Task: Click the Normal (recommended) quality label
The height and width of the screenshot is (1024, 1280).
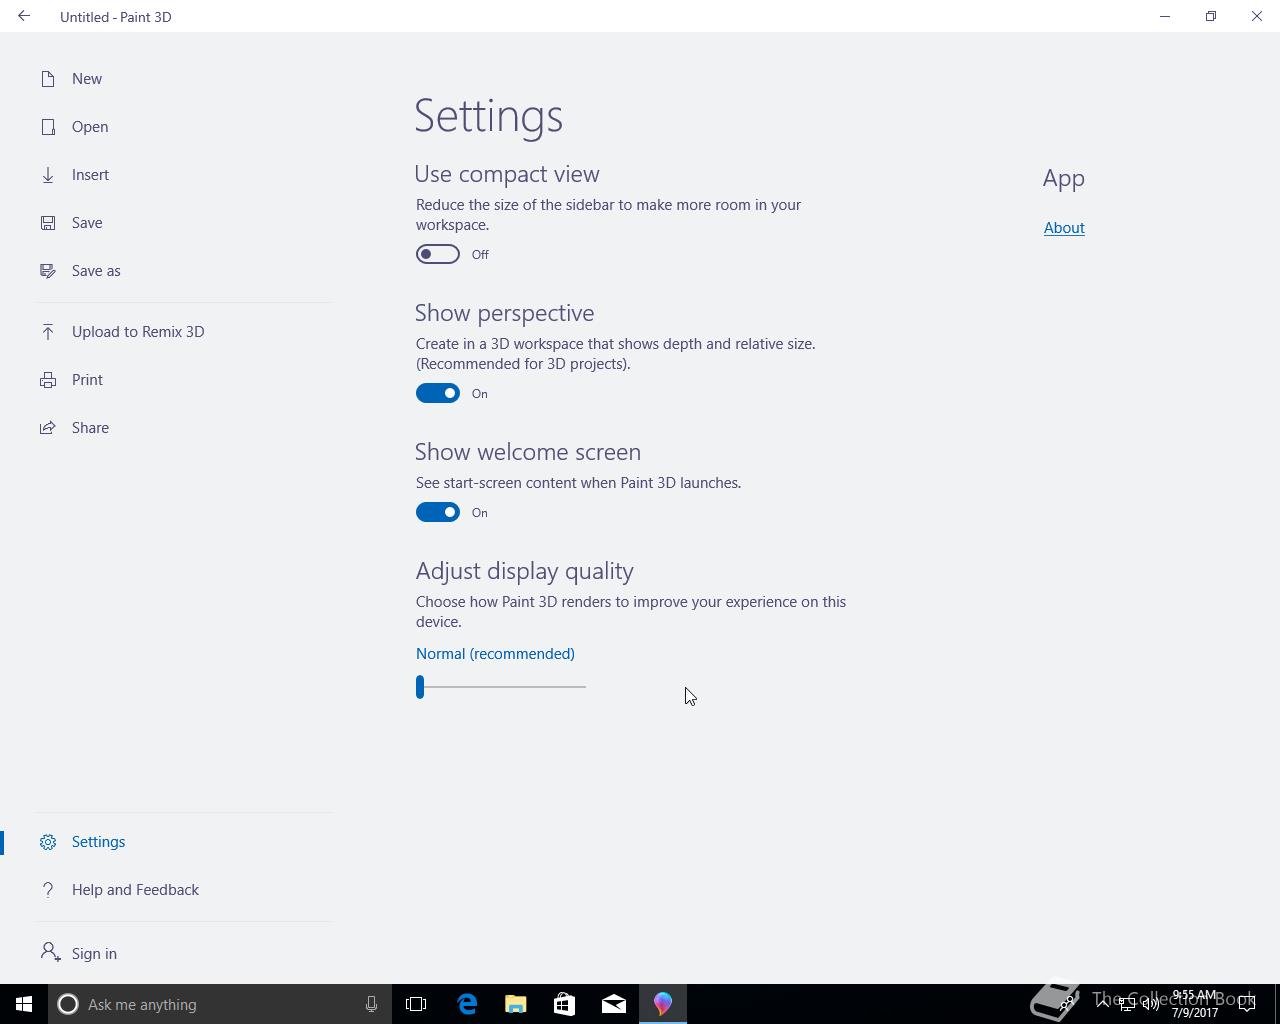Action: 495,654
